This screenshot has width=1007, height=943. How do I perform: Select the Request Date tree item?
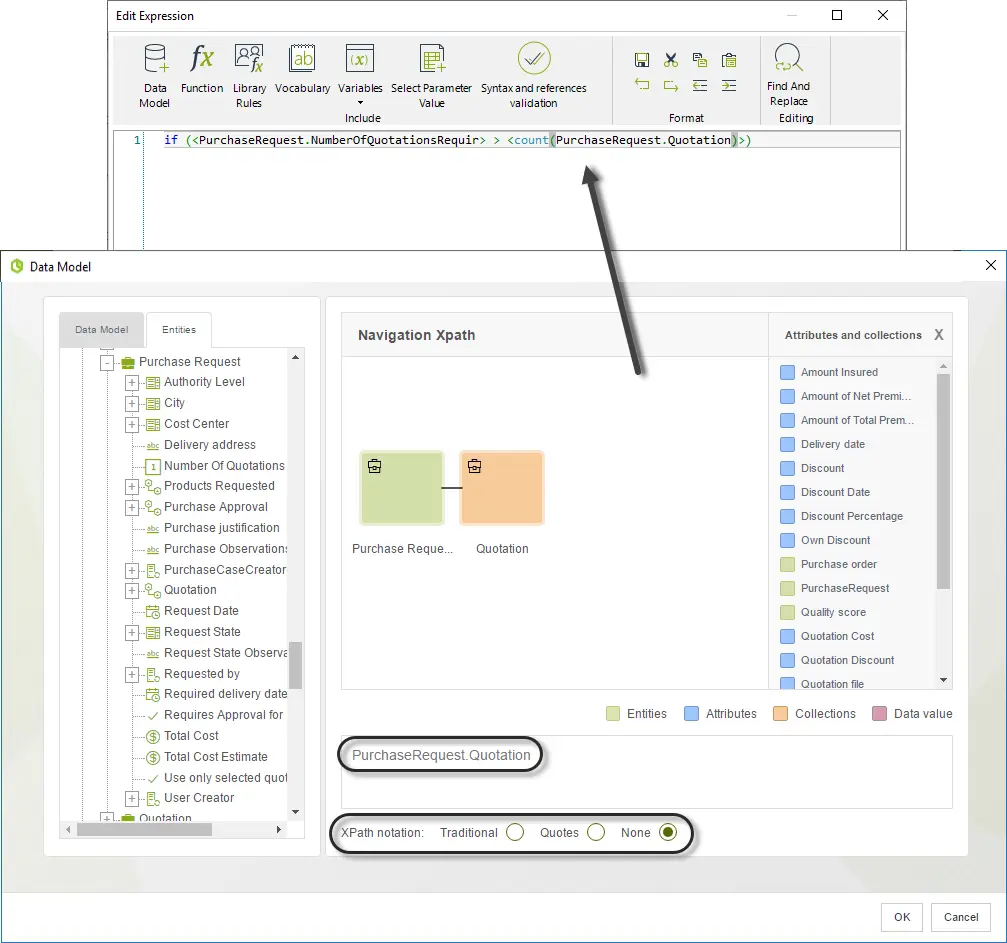pos(201,611)
